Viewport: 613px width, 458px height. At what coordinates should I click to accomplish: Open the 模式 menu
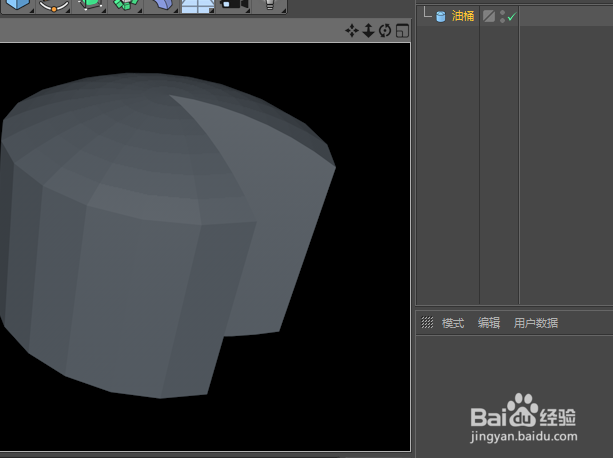click(453, 323)
